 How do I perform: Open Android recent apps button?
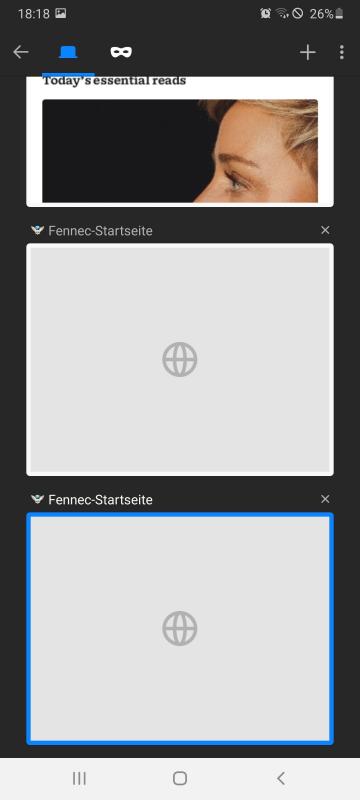(x=79, y=778)
